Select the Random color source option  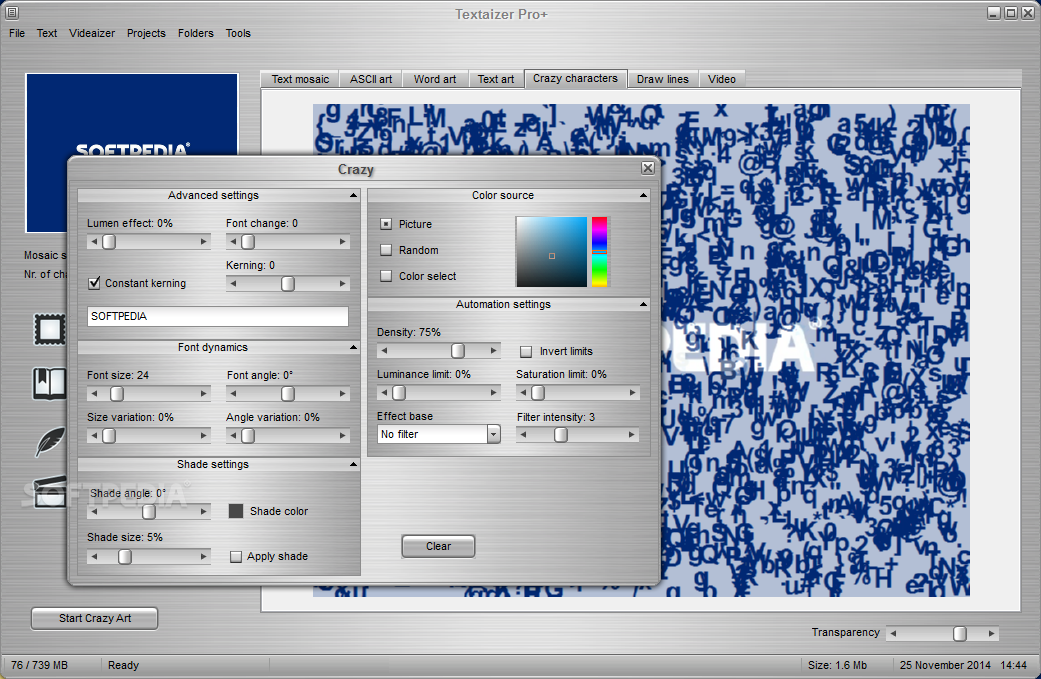coord(386,250)
